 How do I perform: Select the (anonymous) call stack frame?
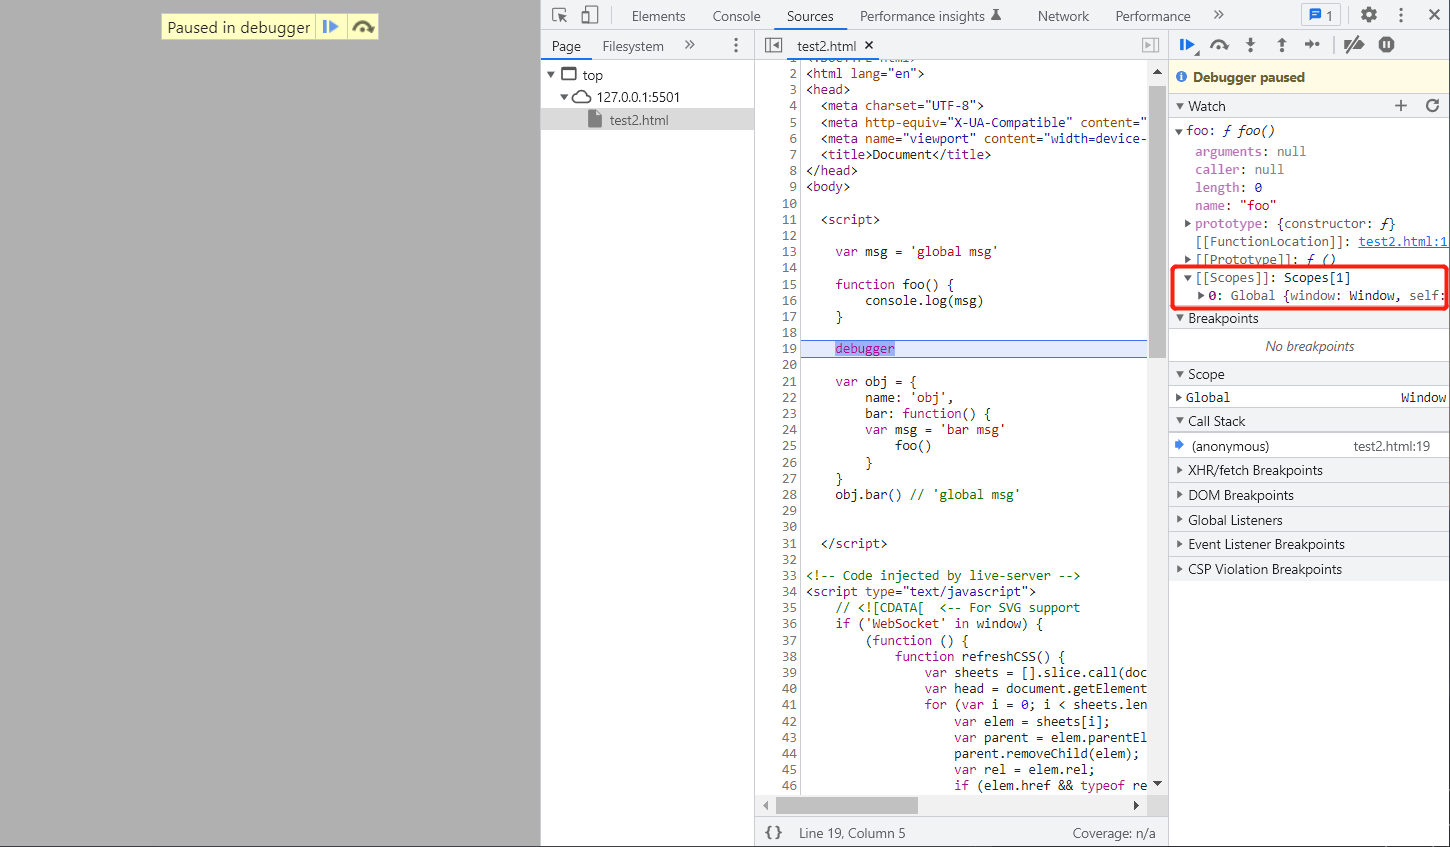coord(1309,446)
